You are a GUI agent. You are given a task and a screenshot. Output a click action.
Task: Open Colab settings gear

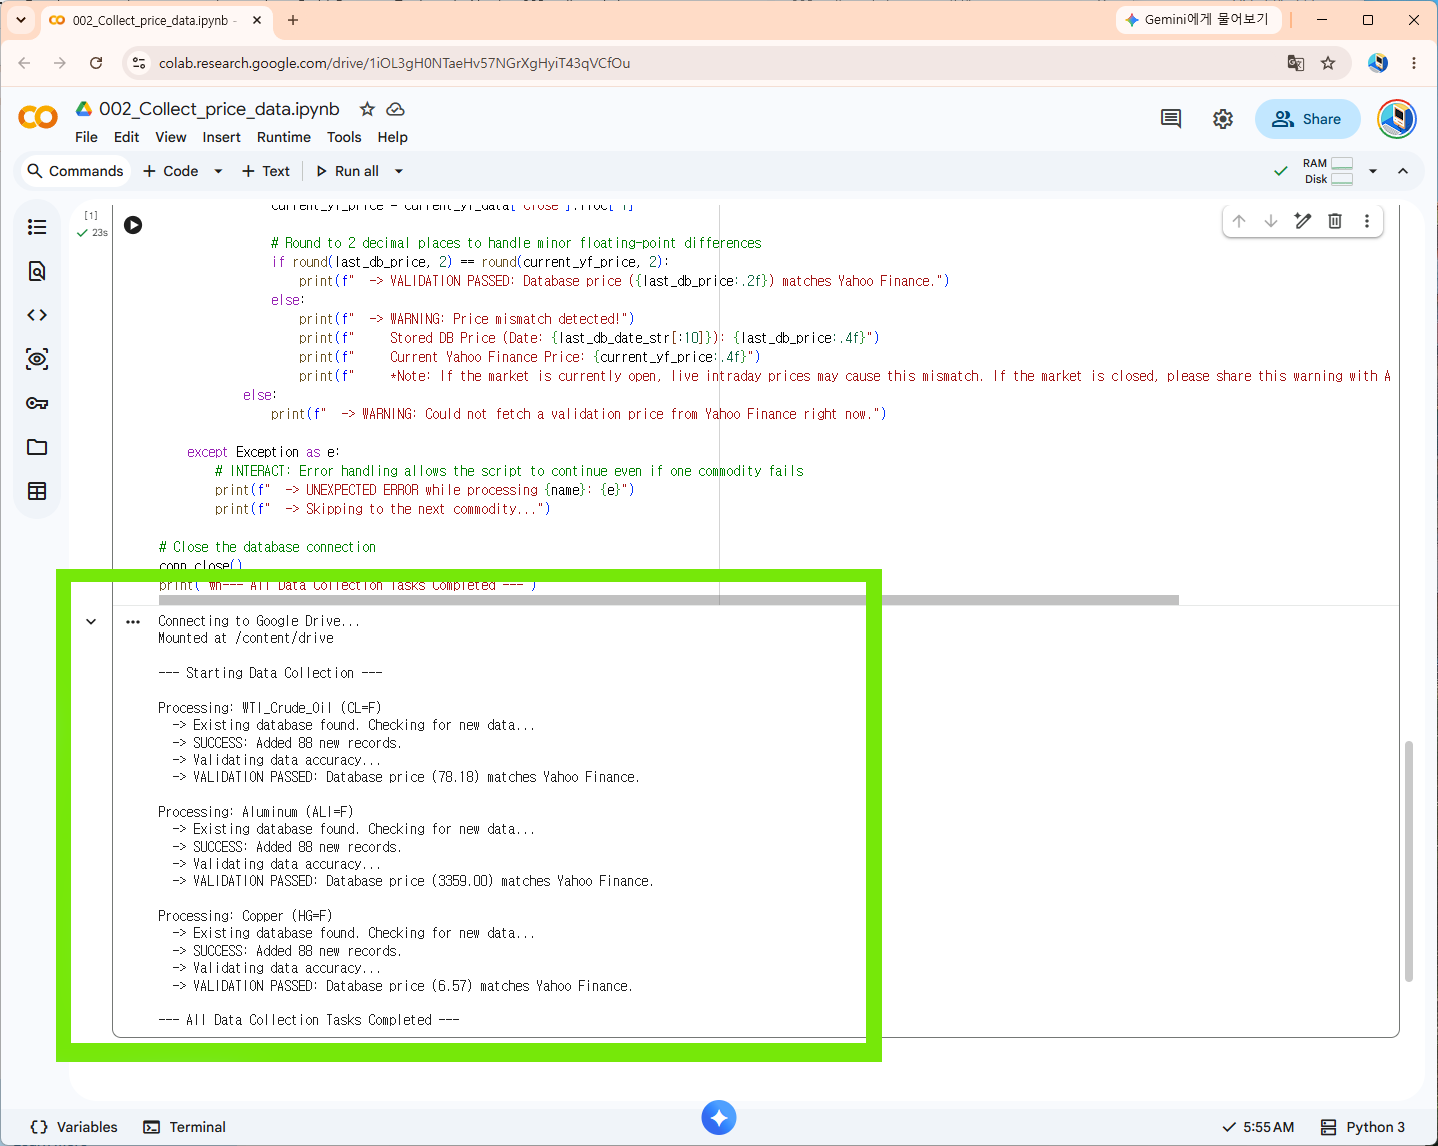tap(1223, 119)
